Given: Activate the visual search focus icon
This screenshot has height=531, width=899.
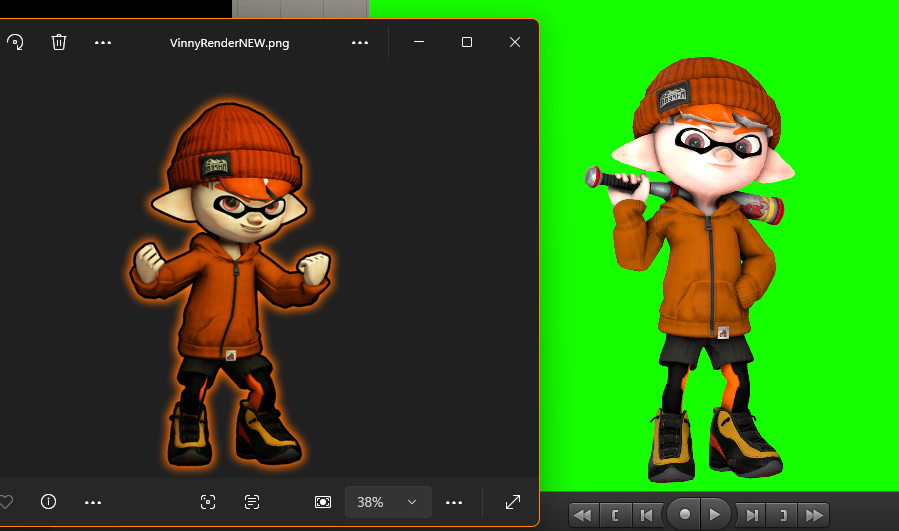Looking at the screenshot, I should point(208,502).
